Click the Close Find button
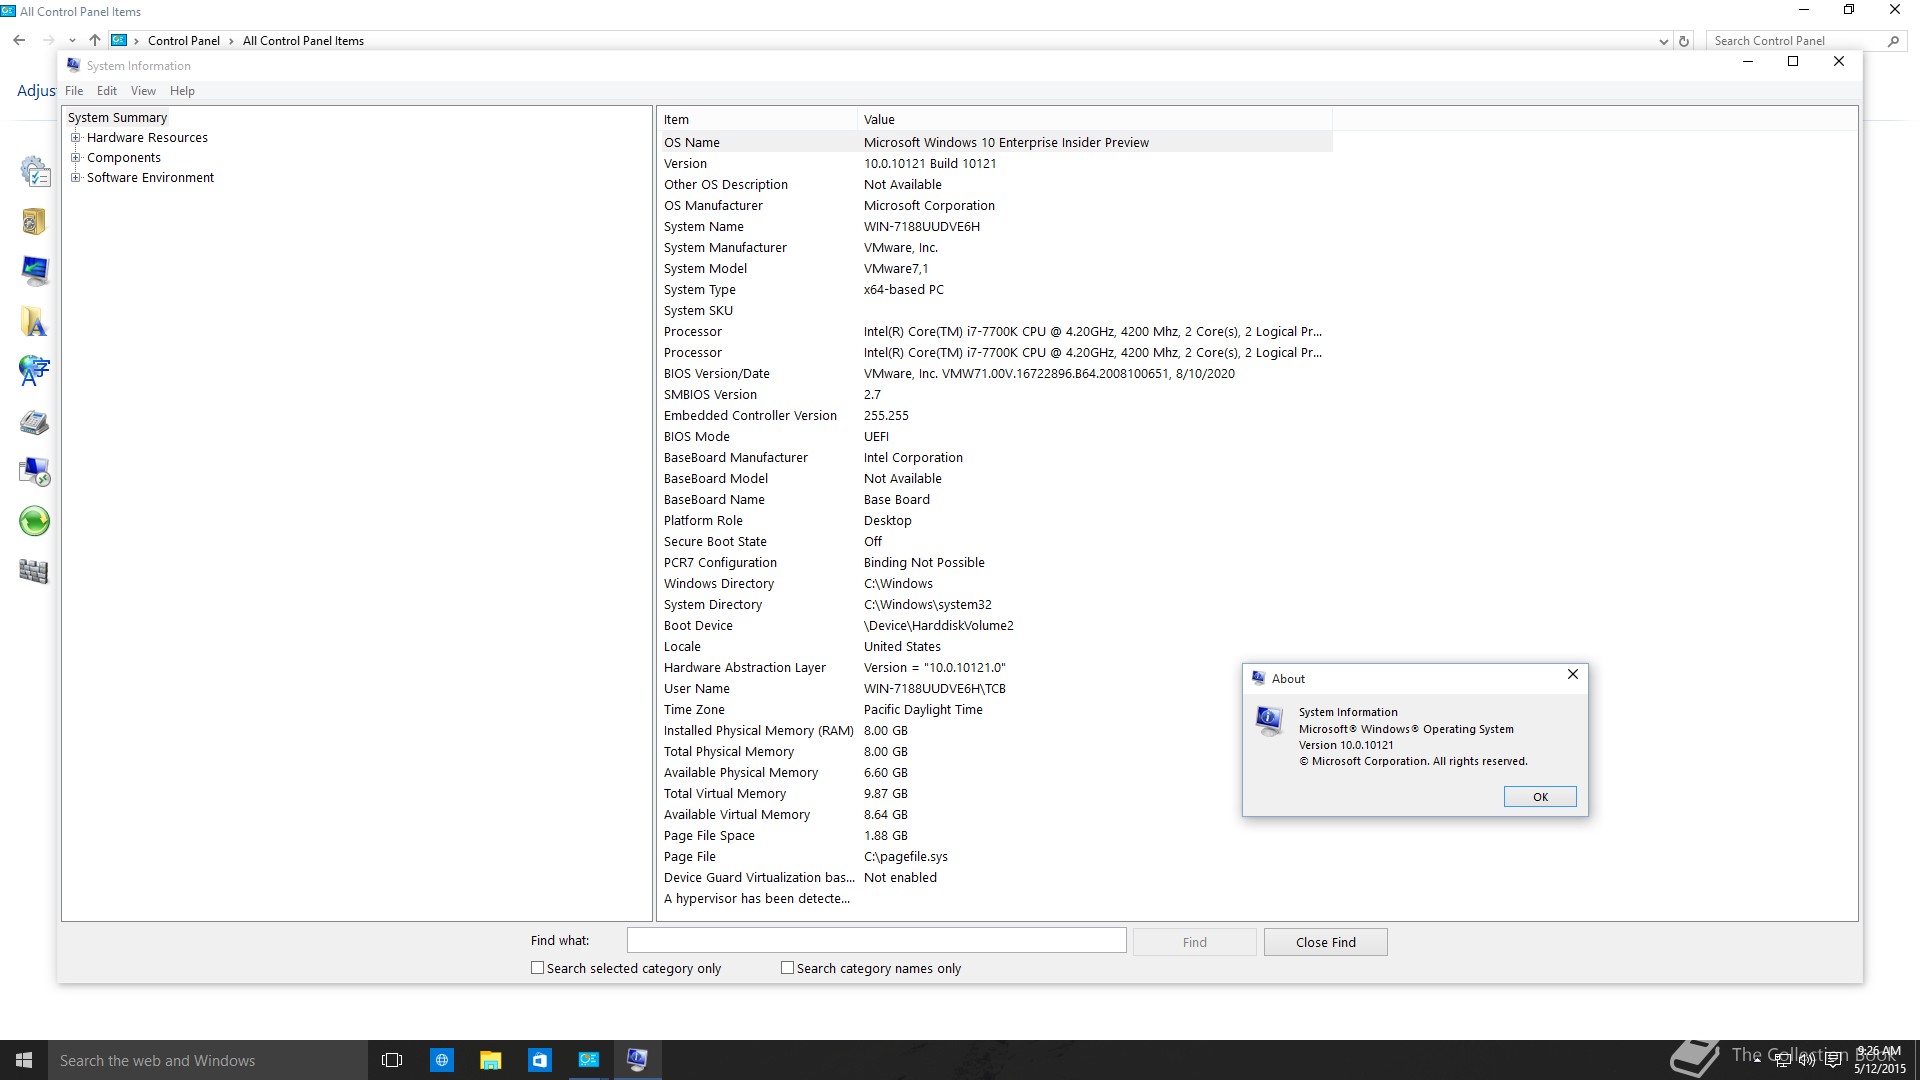 pos(1325,942)
